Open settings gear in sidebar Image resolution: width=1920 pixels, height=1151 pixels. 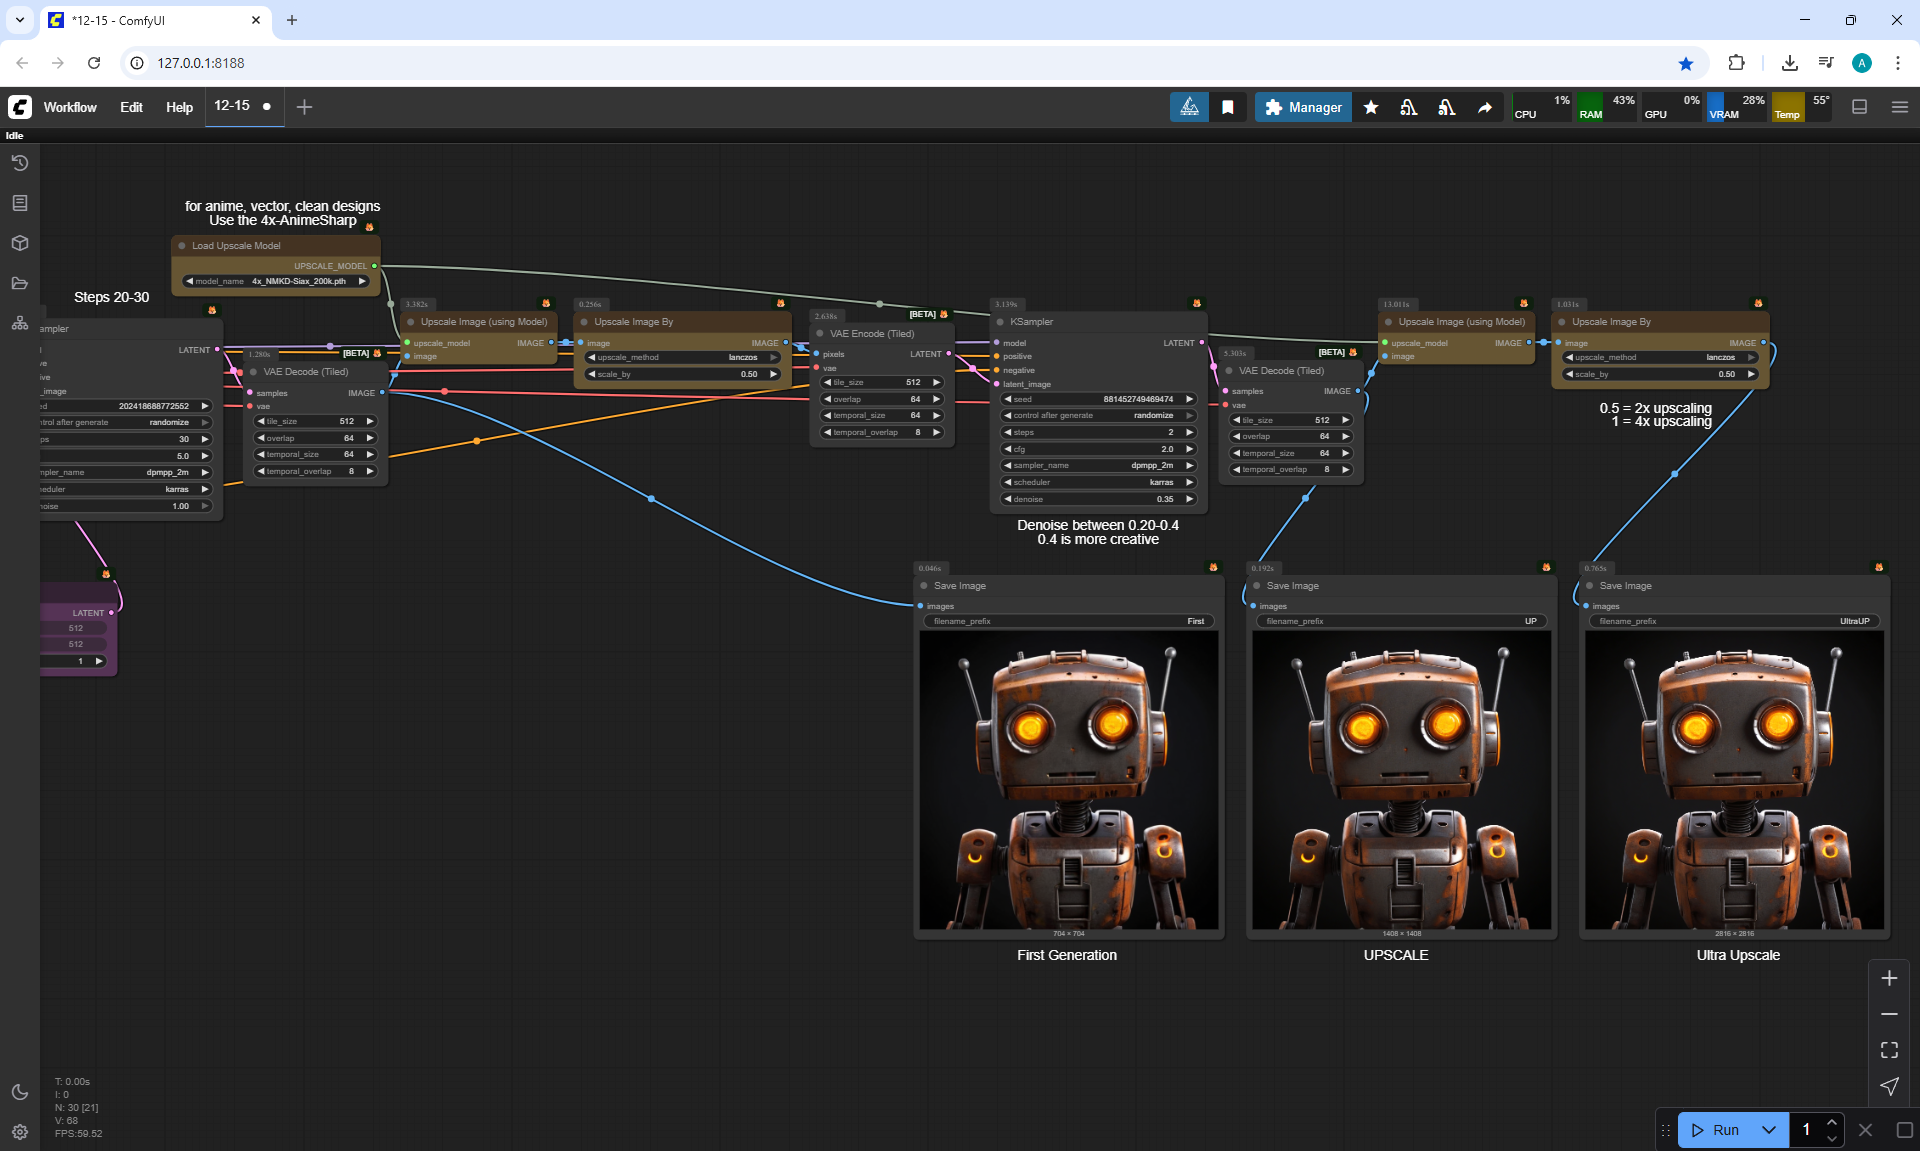(x=20, y=1132)
